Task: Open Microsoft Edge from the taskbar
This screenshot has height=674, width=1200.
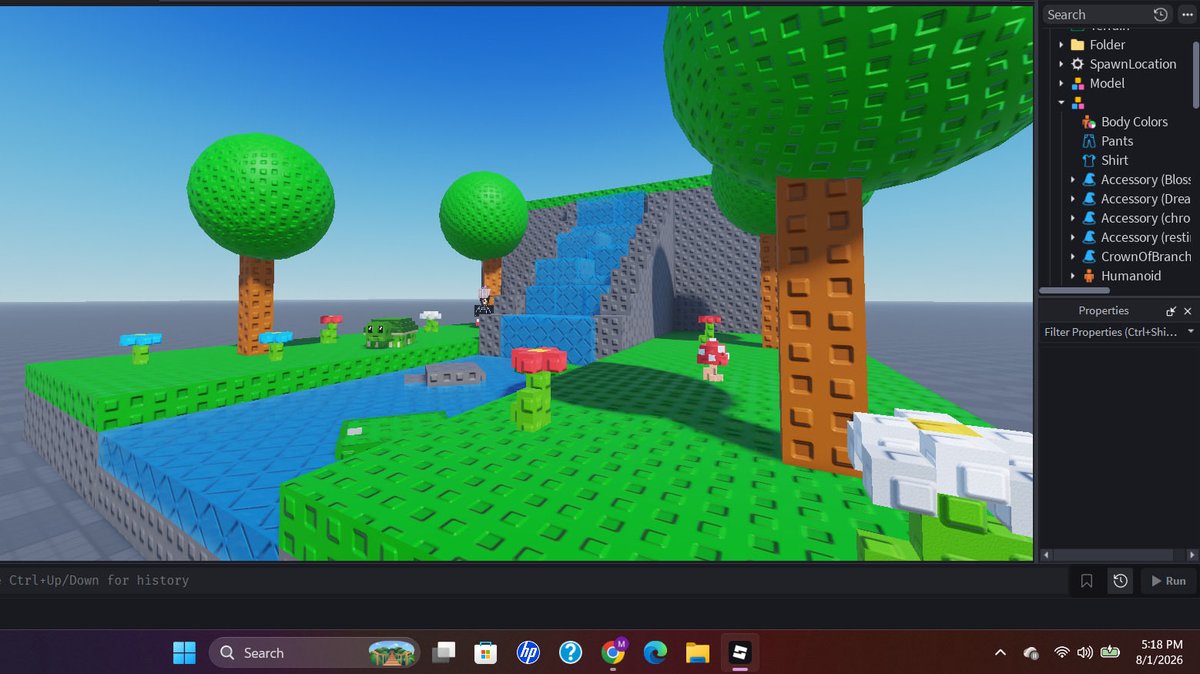Action: [x=655, y=653]
